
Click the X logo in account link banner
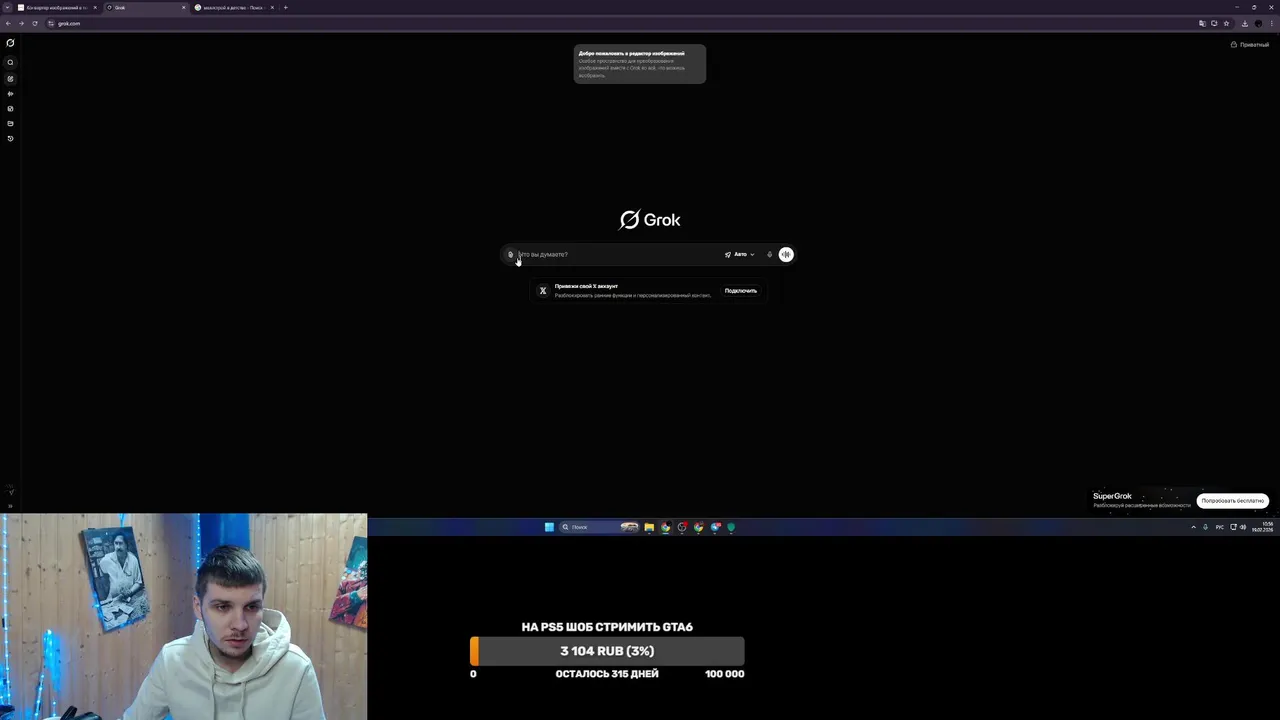pos(543,291)
